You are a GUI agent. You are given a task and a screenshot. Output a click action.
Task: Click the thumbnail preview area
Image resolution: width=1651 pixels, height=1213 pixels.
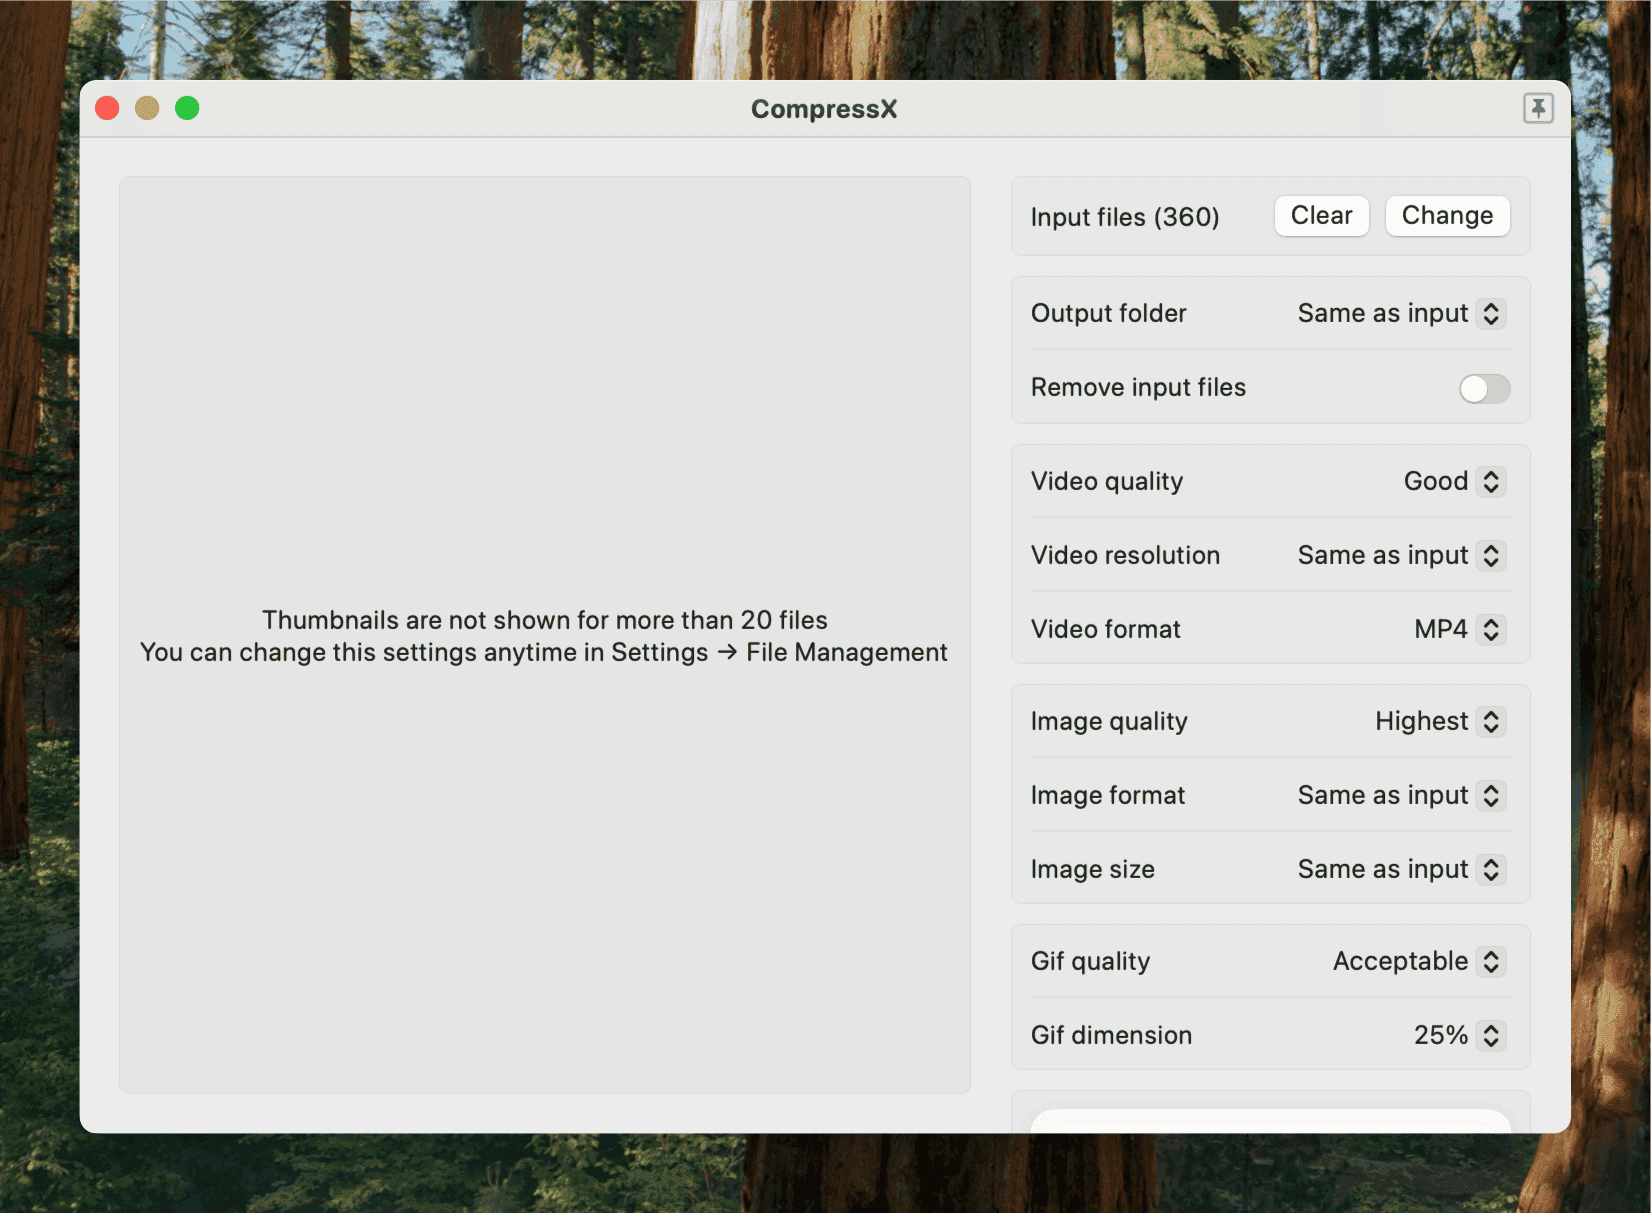tap(545, 635)
